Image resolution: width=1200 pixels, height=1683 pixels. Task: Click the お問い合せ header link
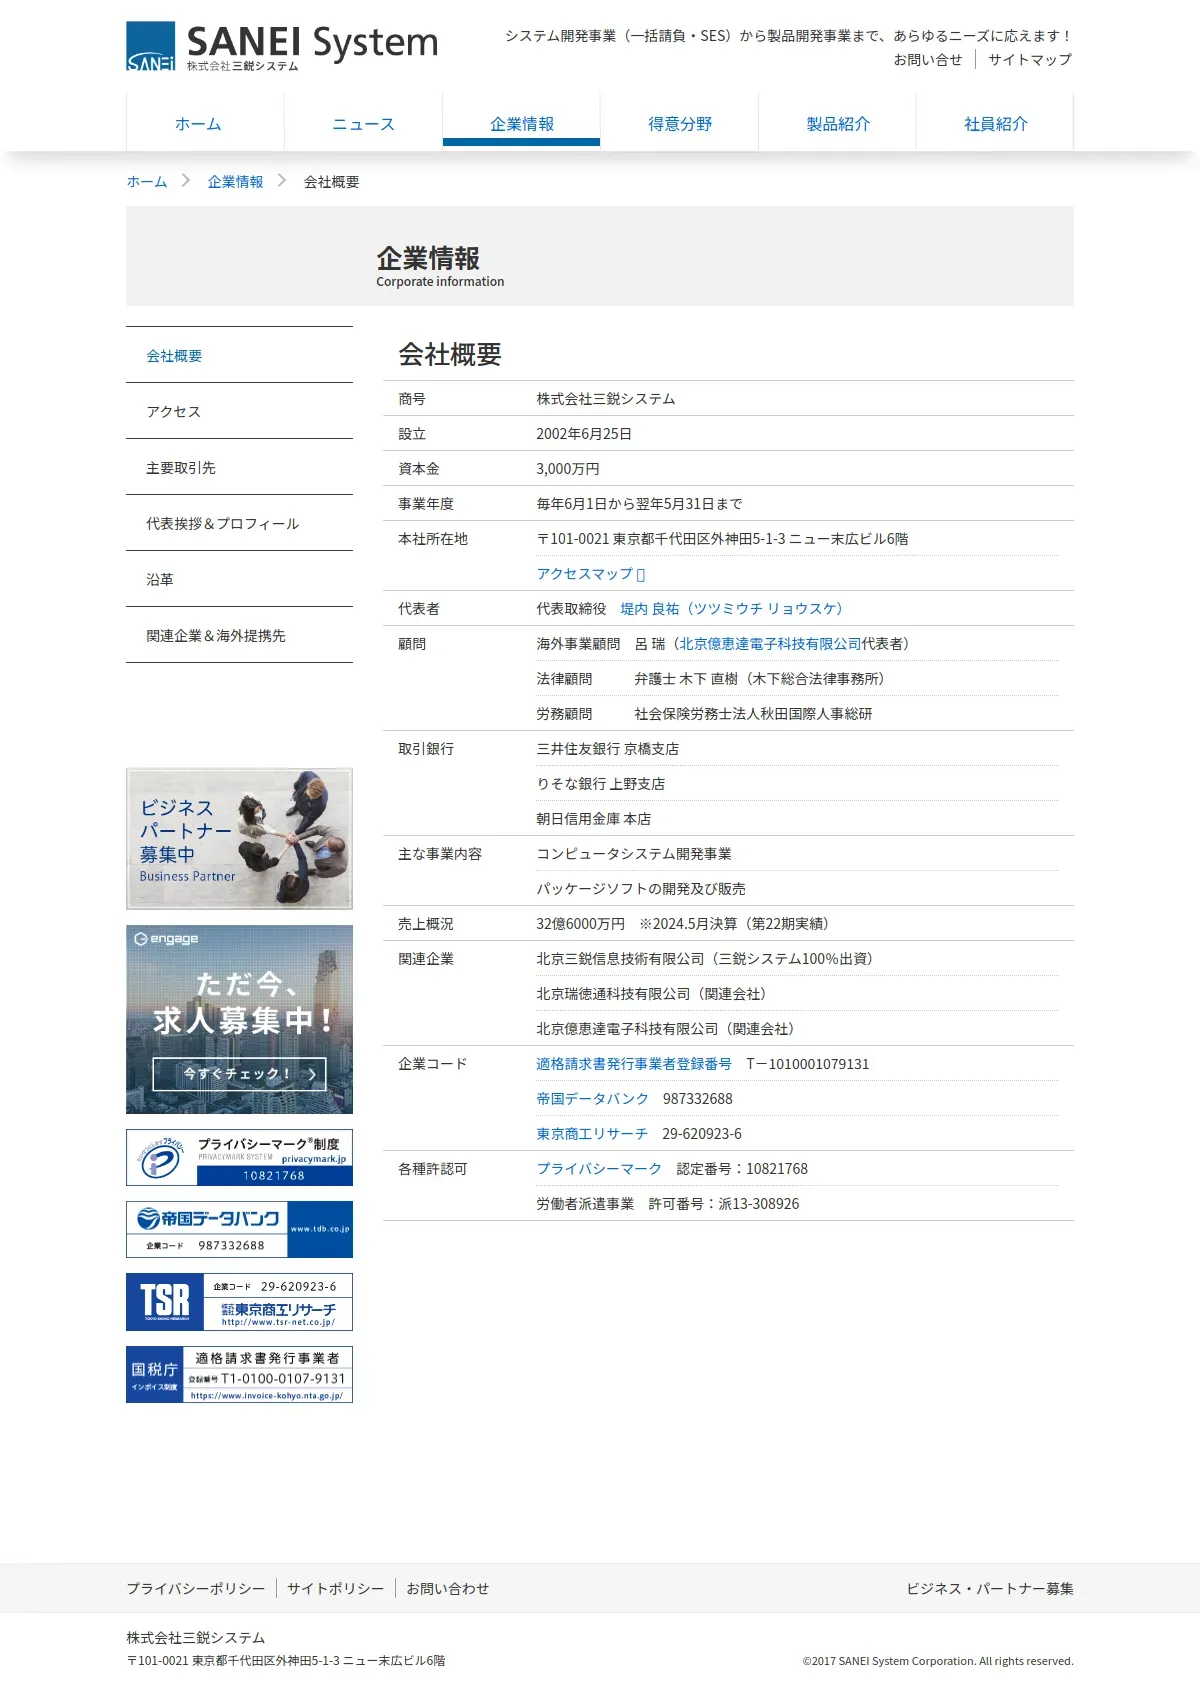928,60
